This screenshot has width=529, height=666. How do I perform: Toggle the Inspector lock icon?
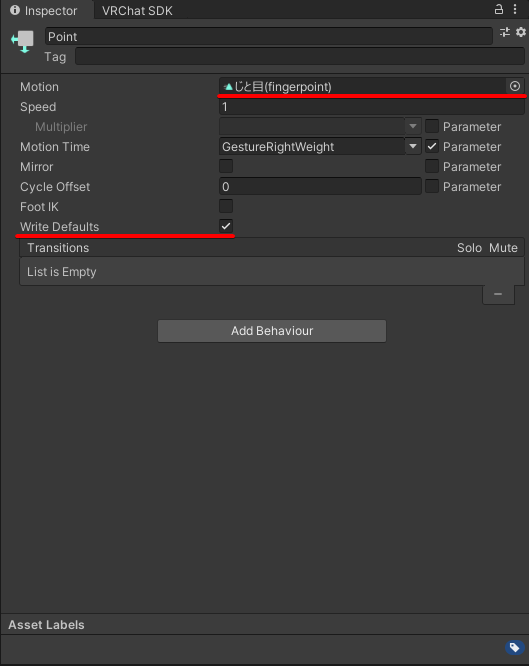499,9
